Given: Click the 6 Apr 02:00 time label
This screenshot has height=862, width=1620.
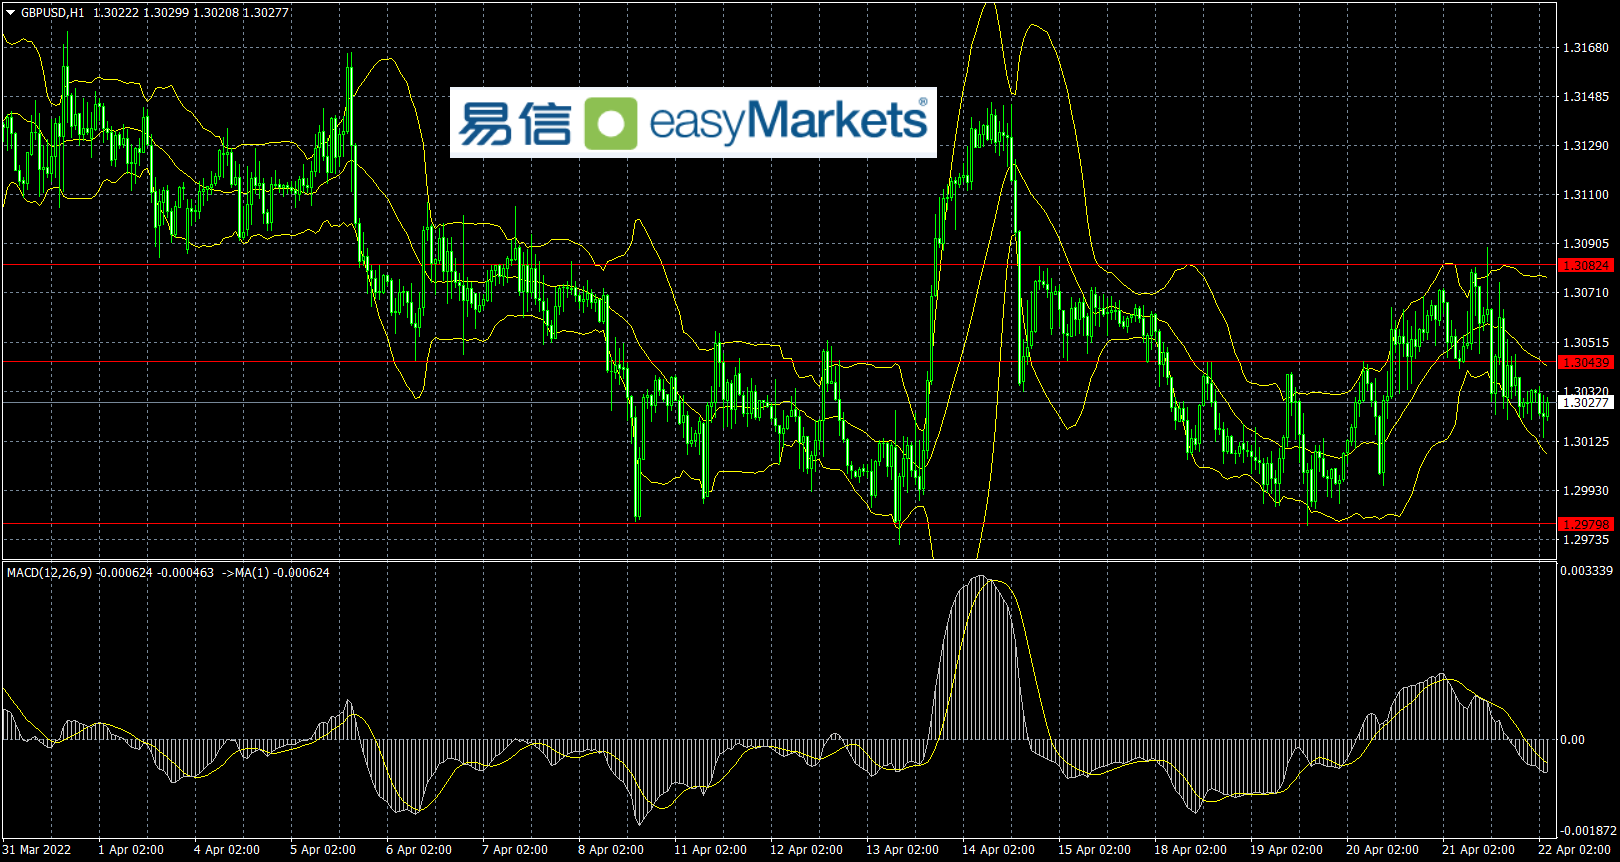Looking at the screenshot, I should point(419,850).
